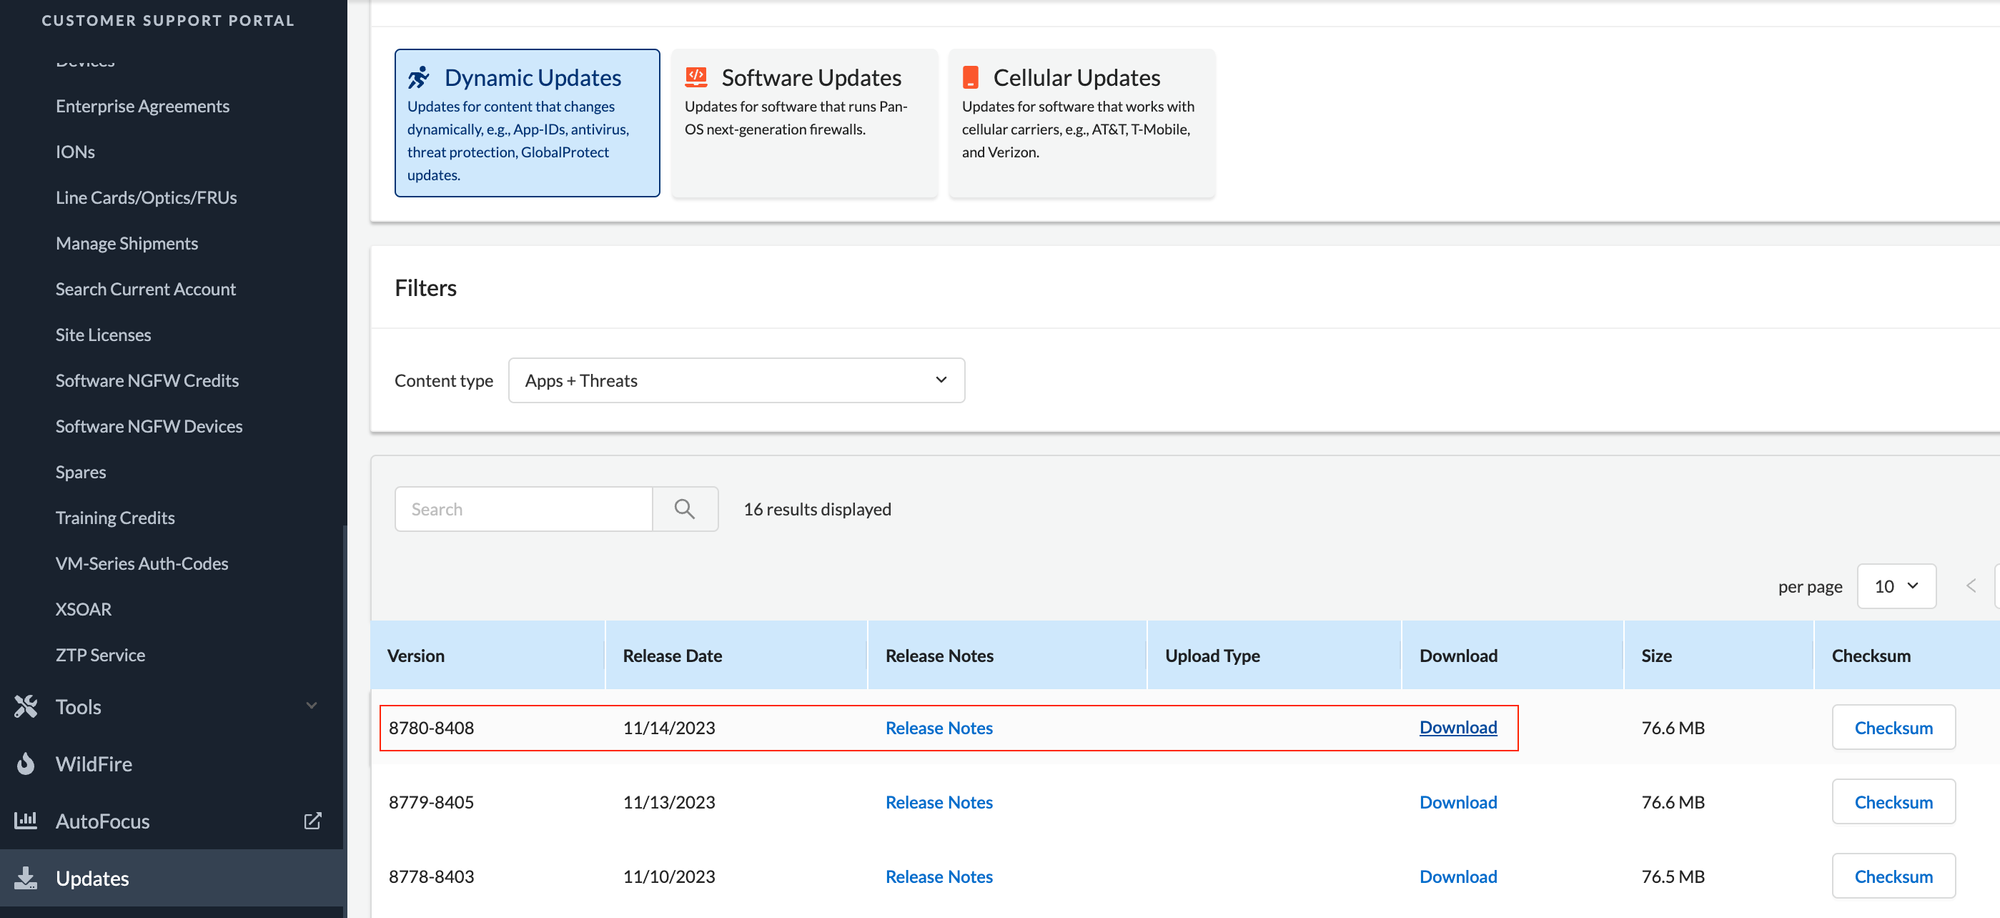Open Line Cards/Optics/FRUs in sidebar
The image size is (2000, 918).
(x=147, y=198)
